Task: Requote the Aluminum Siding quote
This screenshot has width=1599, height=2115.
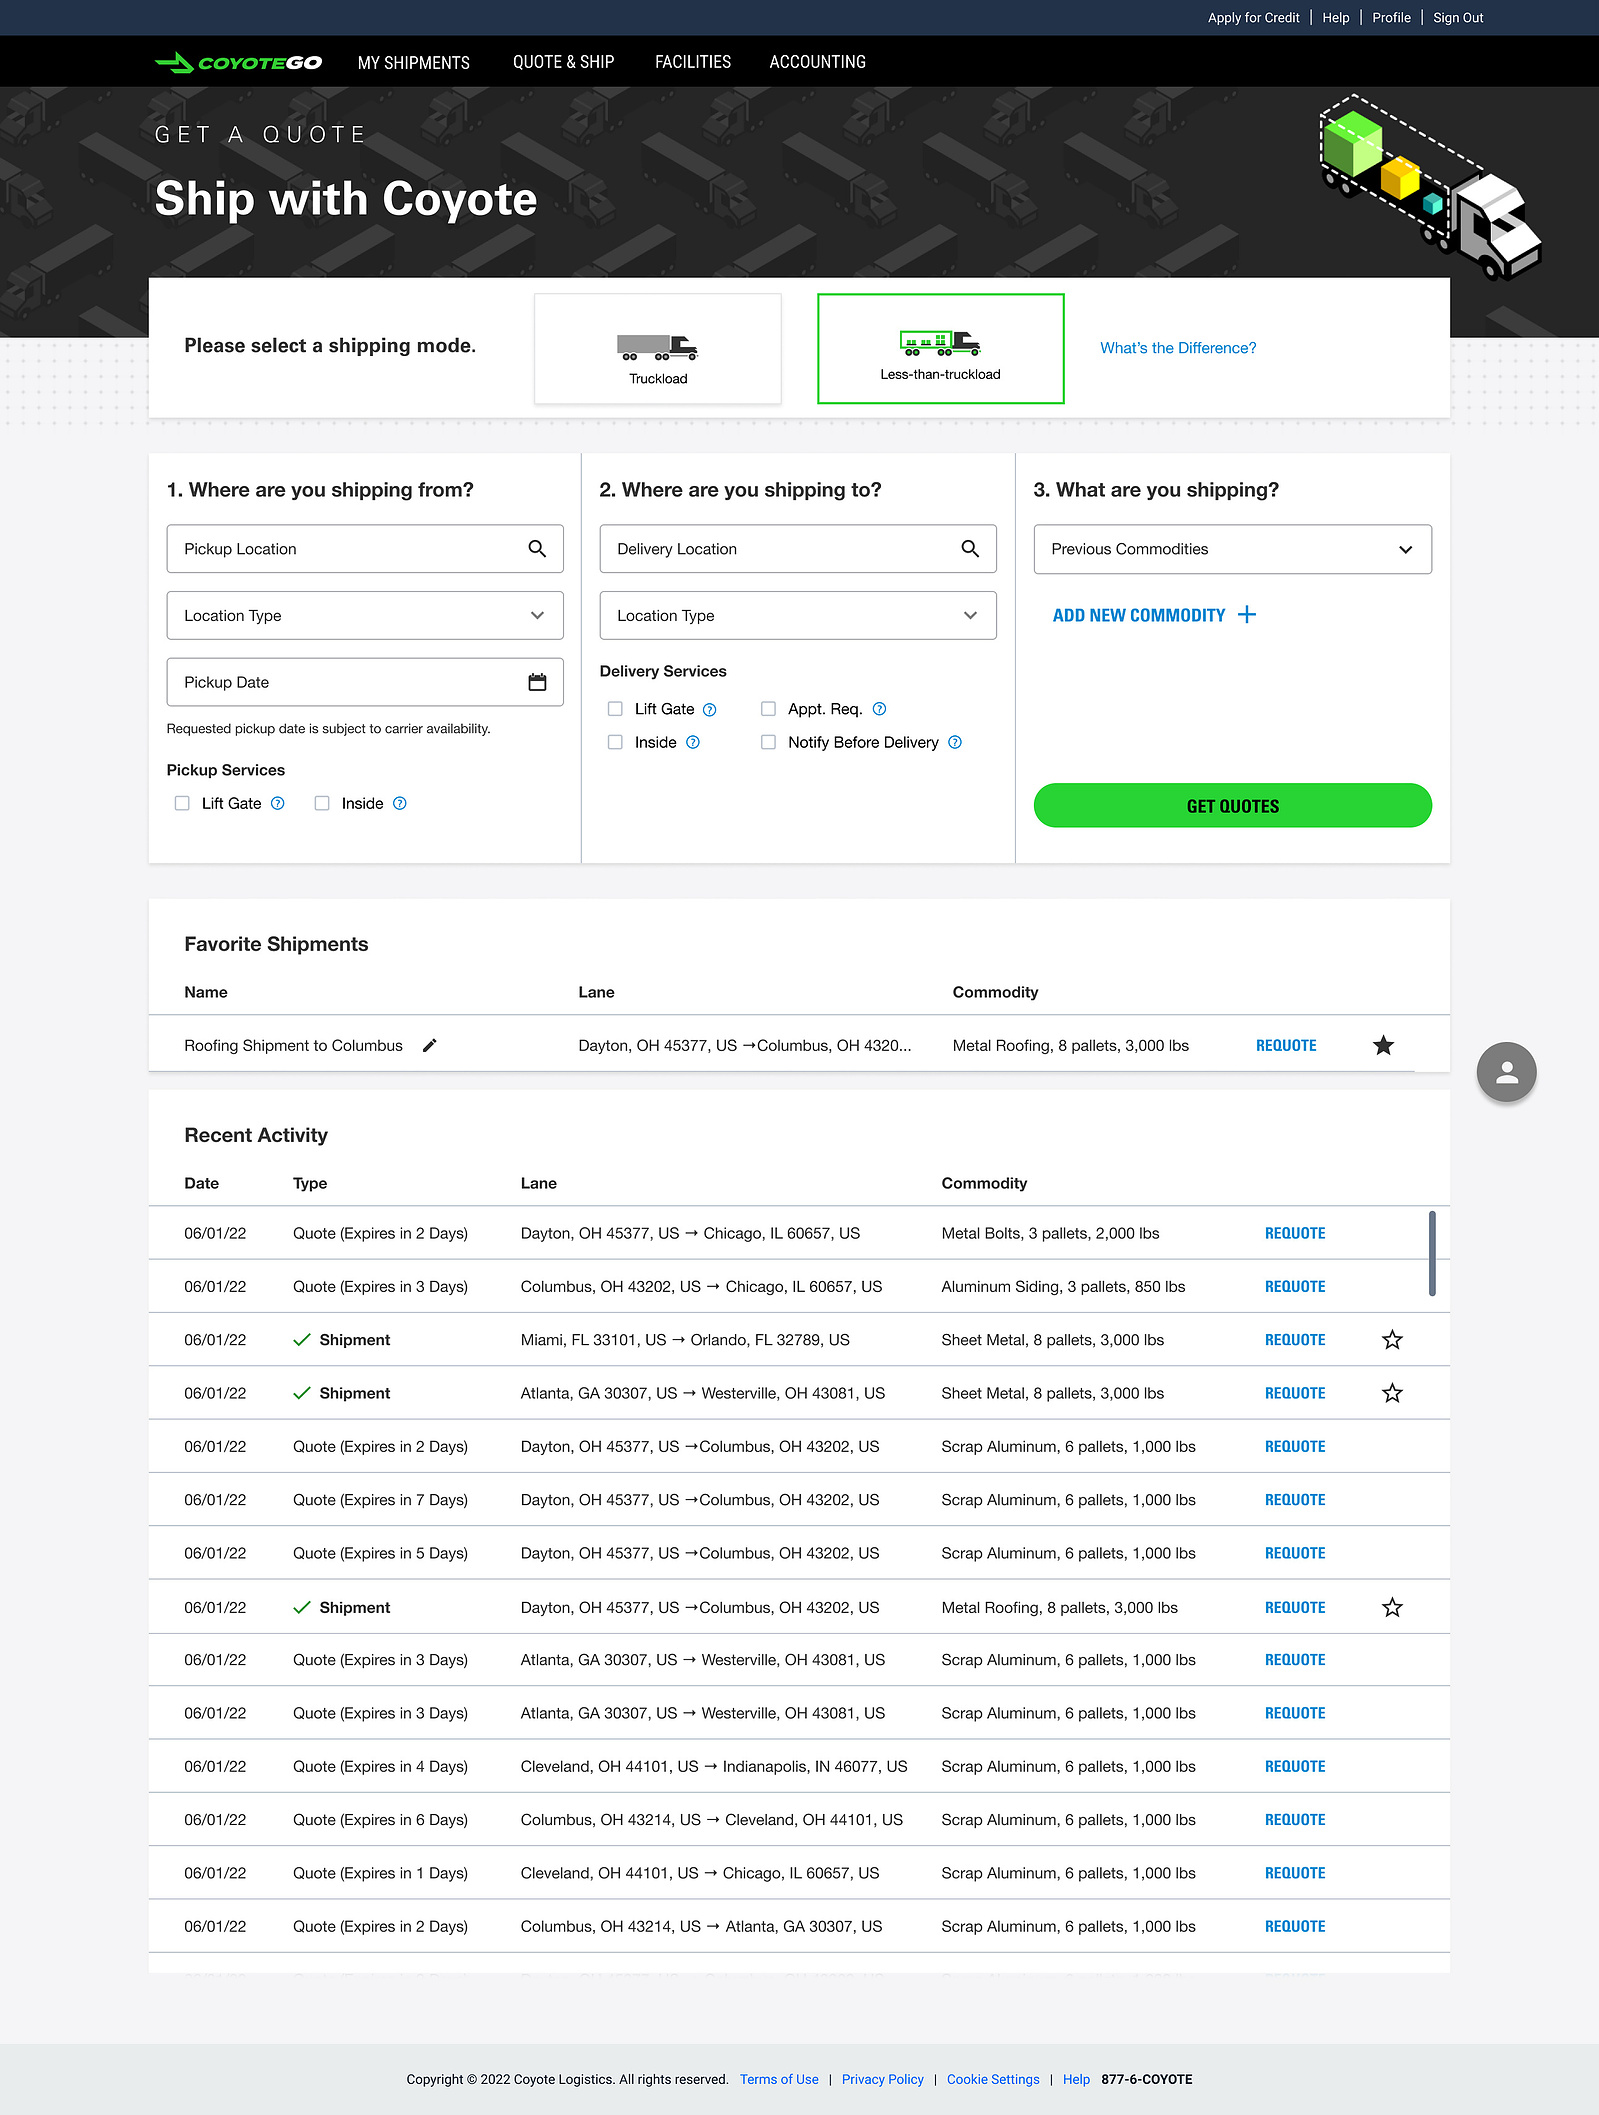Action: (x=1295, y=1287)
